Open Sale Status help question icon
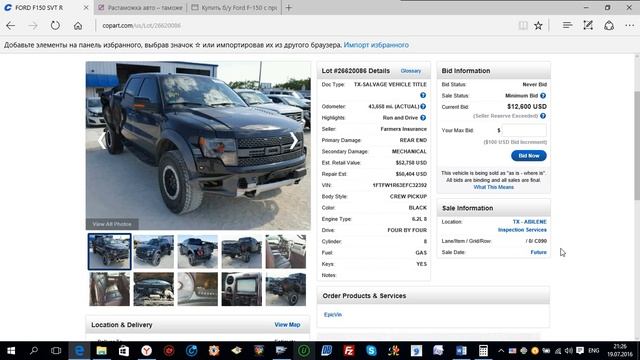Image resolution: width=640 pixels, height=360 pixels. pos(543,96)
